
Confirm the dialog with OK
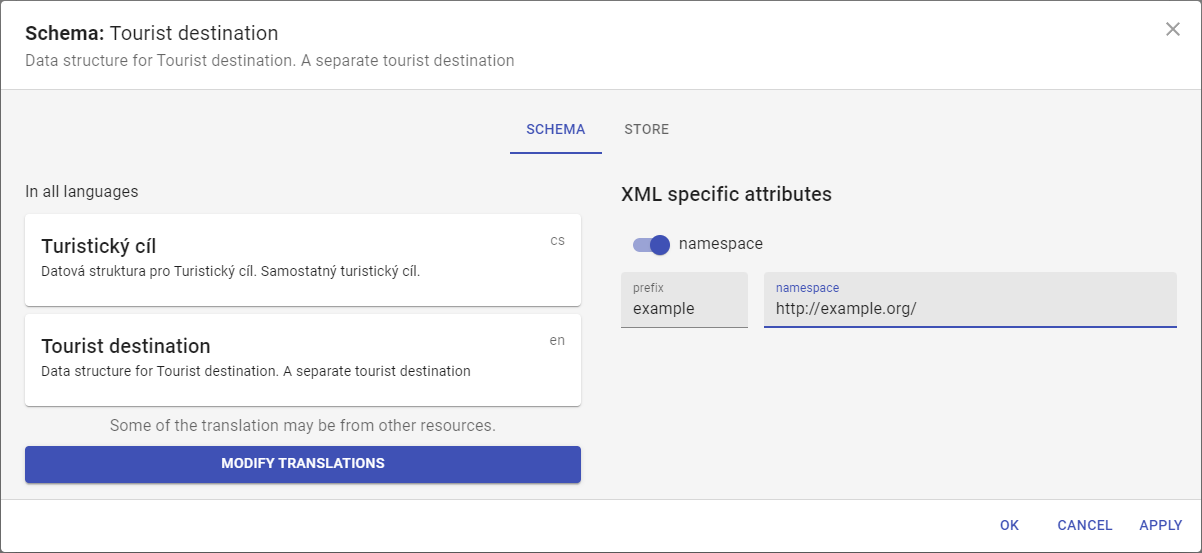pos(1009,525)
